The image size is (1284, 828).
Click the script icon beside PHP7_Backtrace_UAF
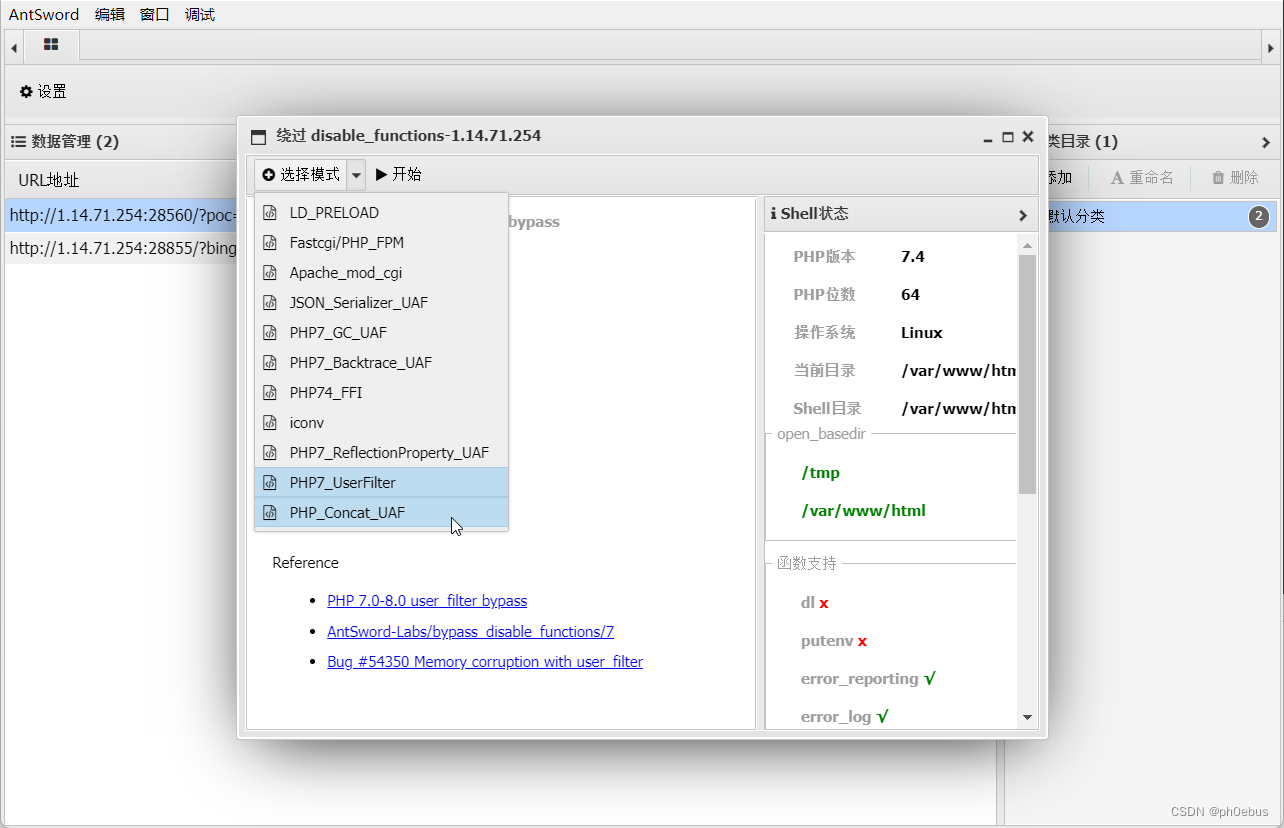pos(269,362)
